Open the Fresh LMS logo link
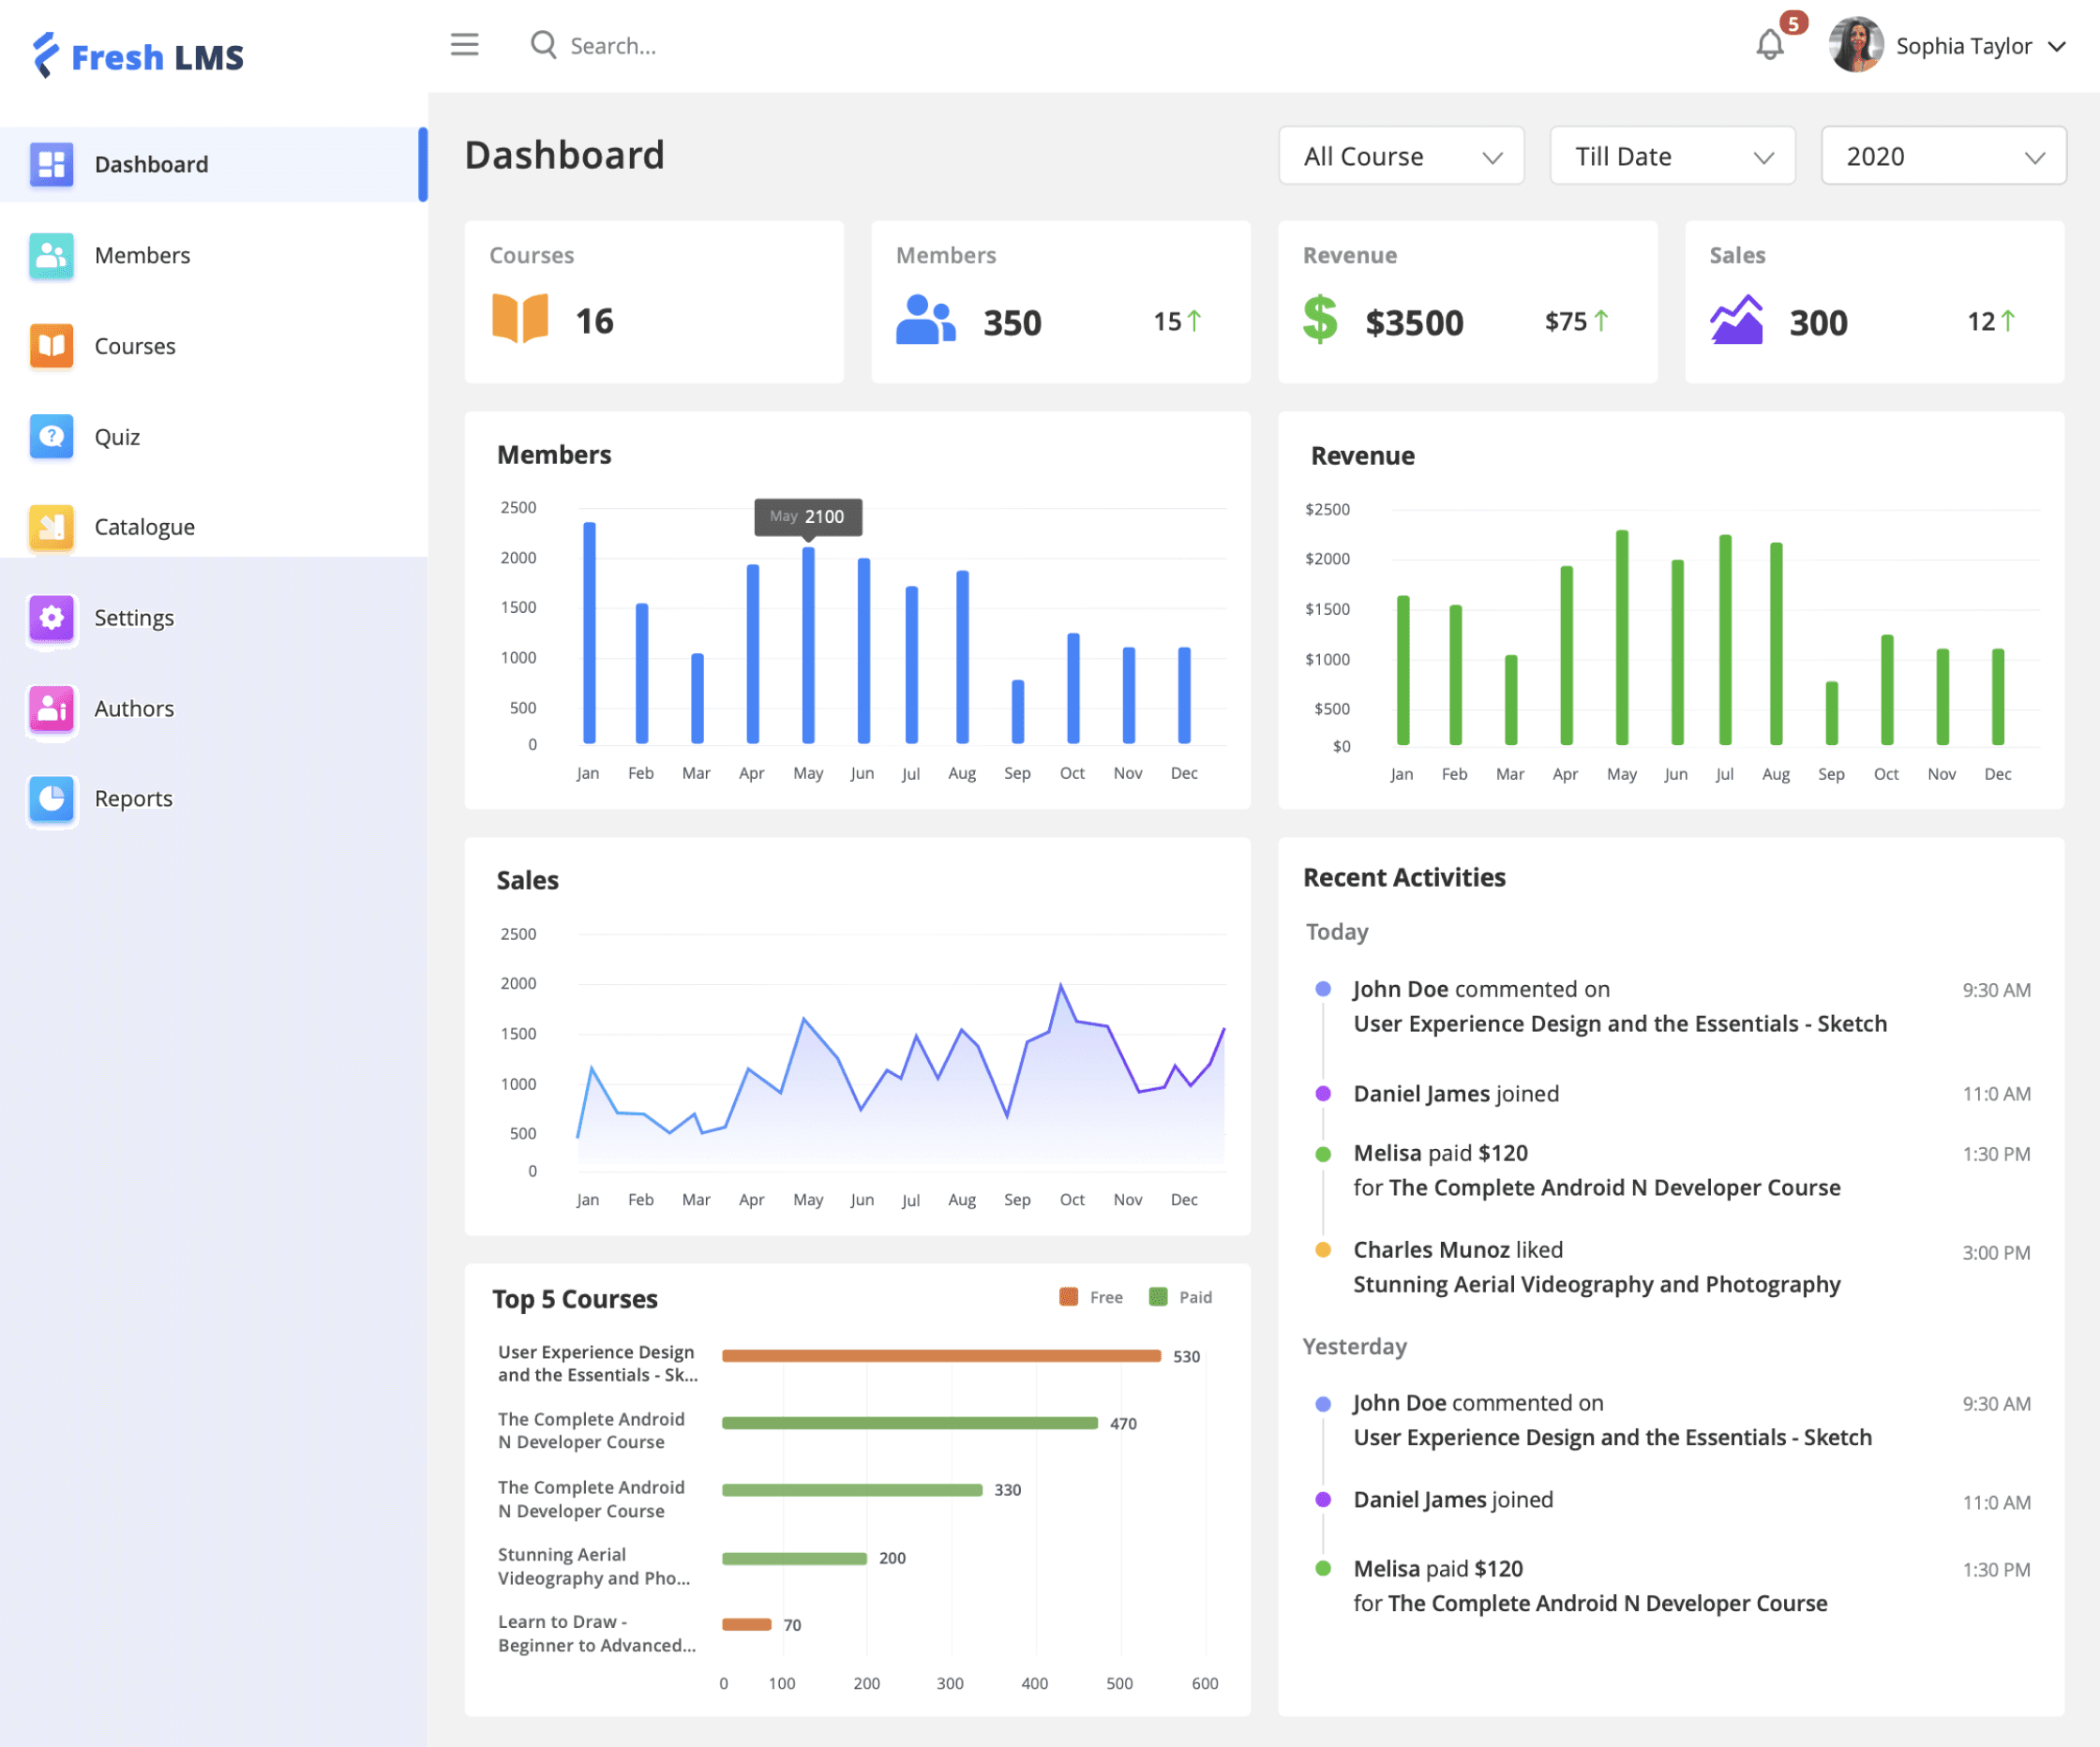This screenshot has width=2100, height=1747. pyautogui.click(x=138, y=56)
